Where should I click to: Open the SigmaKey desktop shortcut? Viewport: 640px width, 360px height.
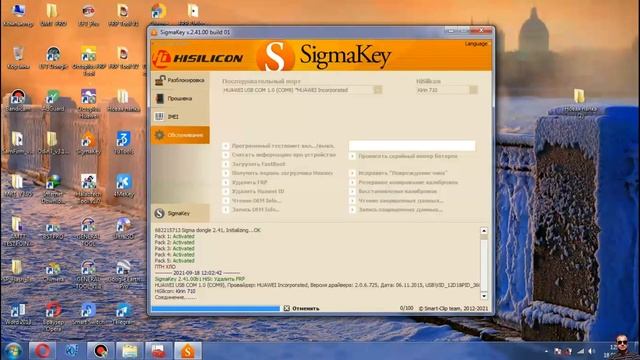coord(88,143)
